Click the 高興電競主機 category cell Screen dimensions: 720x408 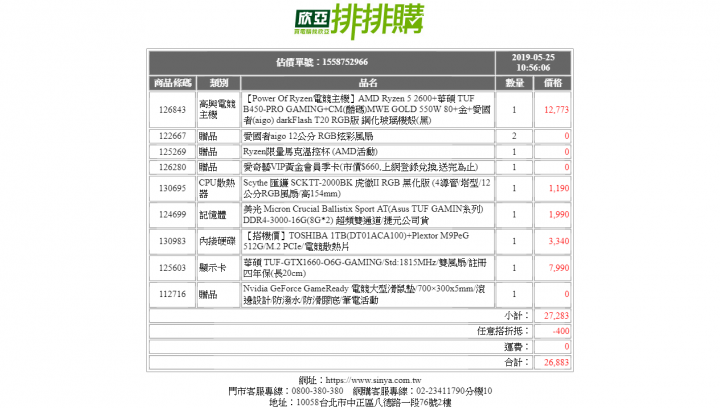point(217,110)
